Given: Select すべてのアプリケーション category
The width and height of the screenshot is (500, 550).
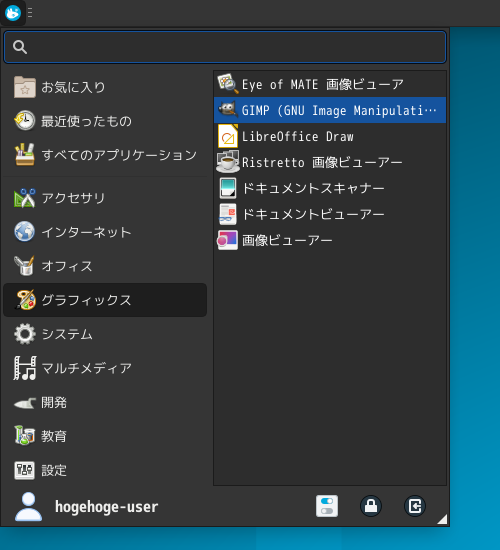Looking at the screenshot, I should [105, 155].
